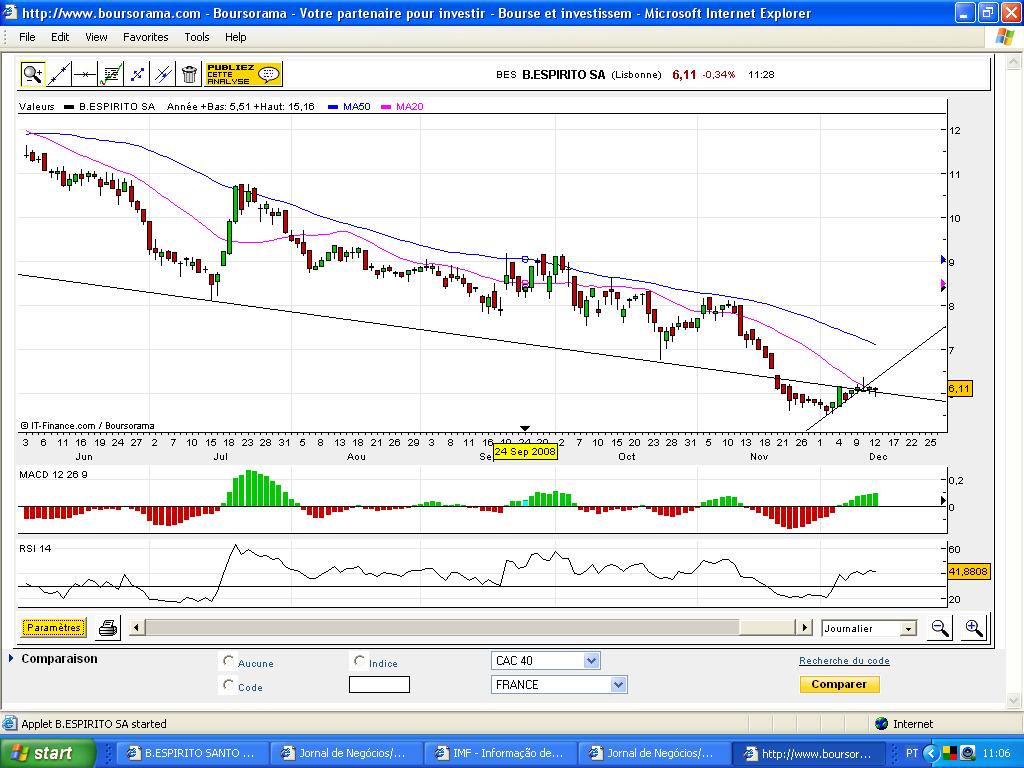Open the Help menu
1024x768 pixels.
236,37
